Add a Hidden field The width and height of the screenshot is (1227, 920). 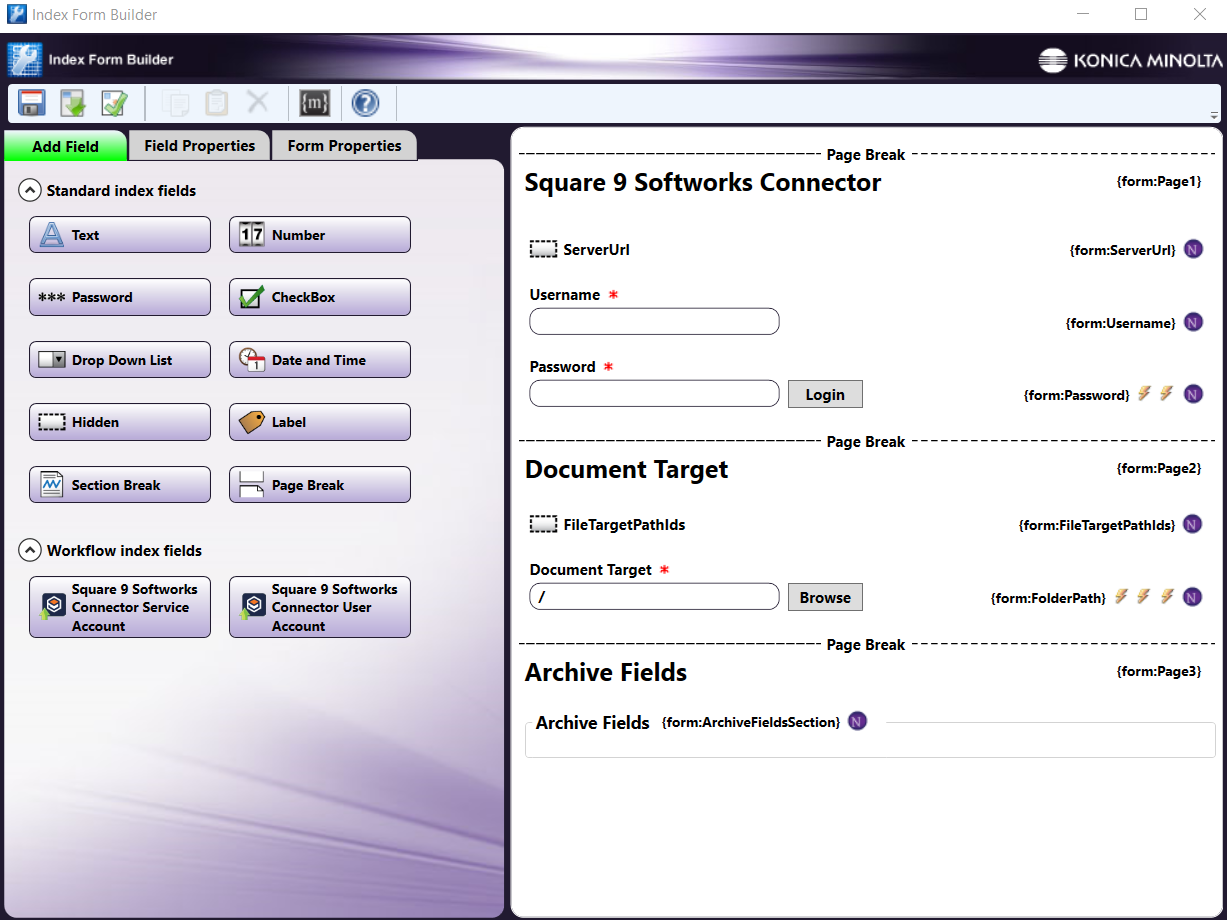(120, 422)
